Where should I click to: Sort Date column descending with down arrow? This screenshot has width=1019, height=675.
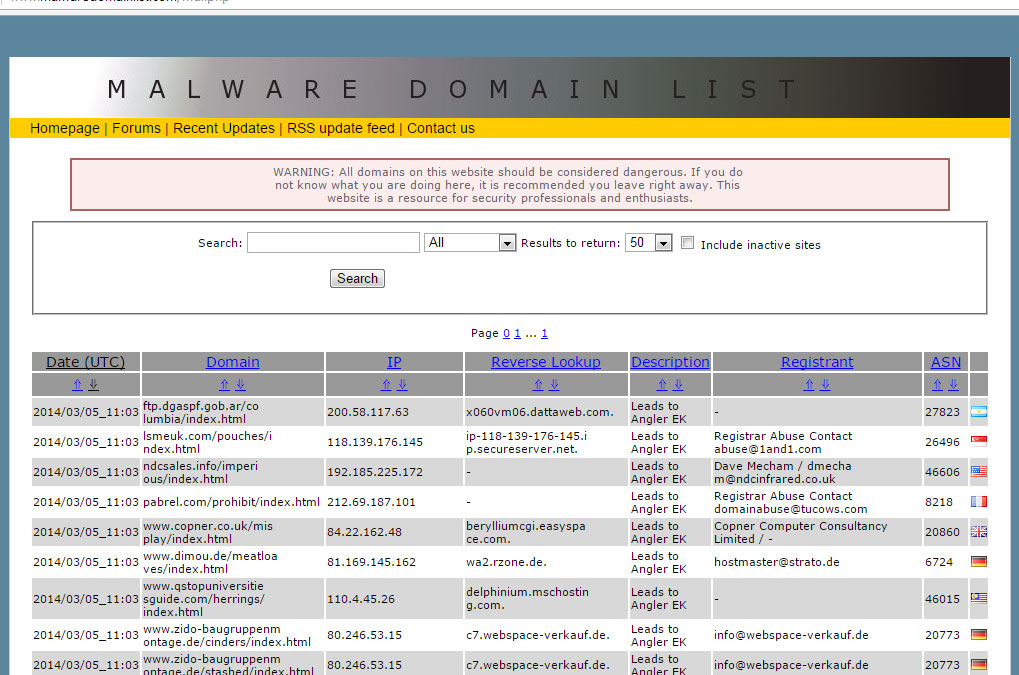coord(93,385)
